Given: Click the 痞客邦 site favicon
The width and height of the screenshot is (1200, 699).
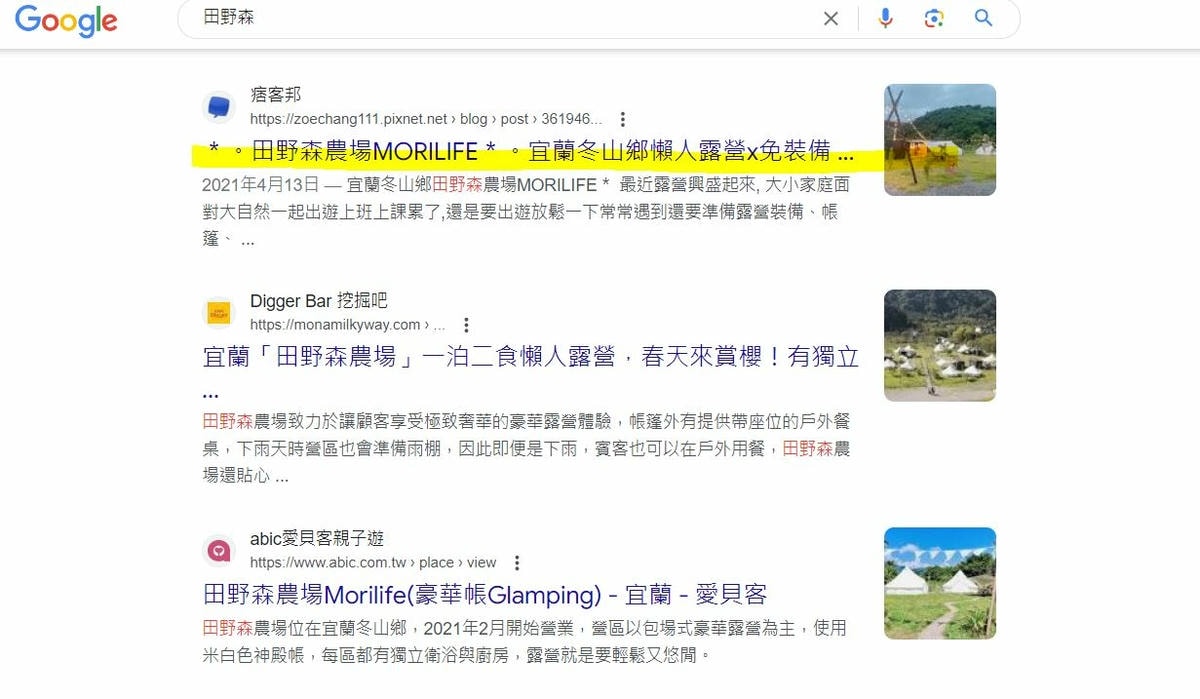Looking at the screenshot, I should (219, 107).
